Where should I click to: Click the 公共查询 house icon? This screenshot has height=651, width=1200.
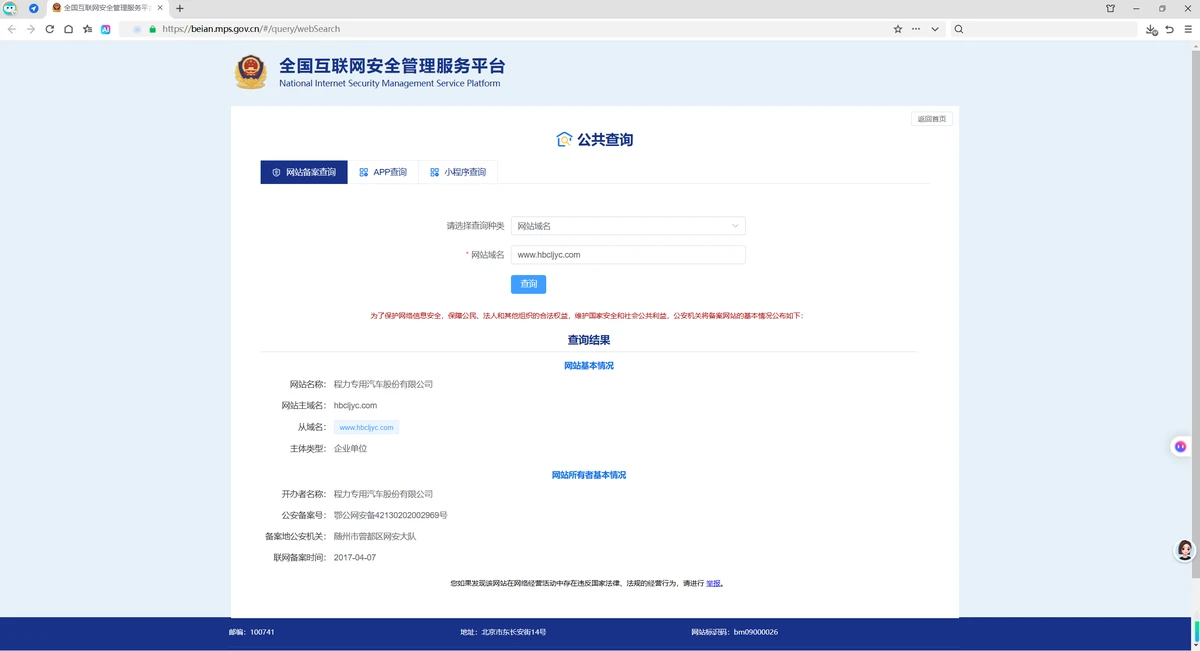click(x=564, y=140)
